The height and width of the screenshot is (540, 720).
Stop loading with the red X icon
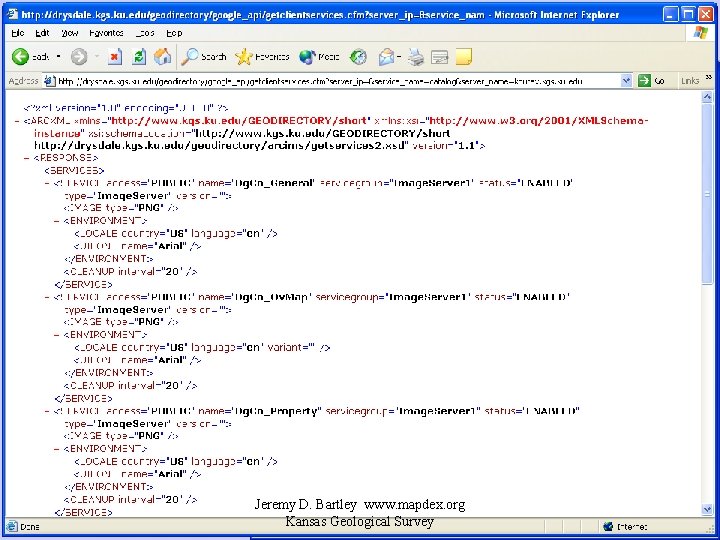click(x=115, y=57)
